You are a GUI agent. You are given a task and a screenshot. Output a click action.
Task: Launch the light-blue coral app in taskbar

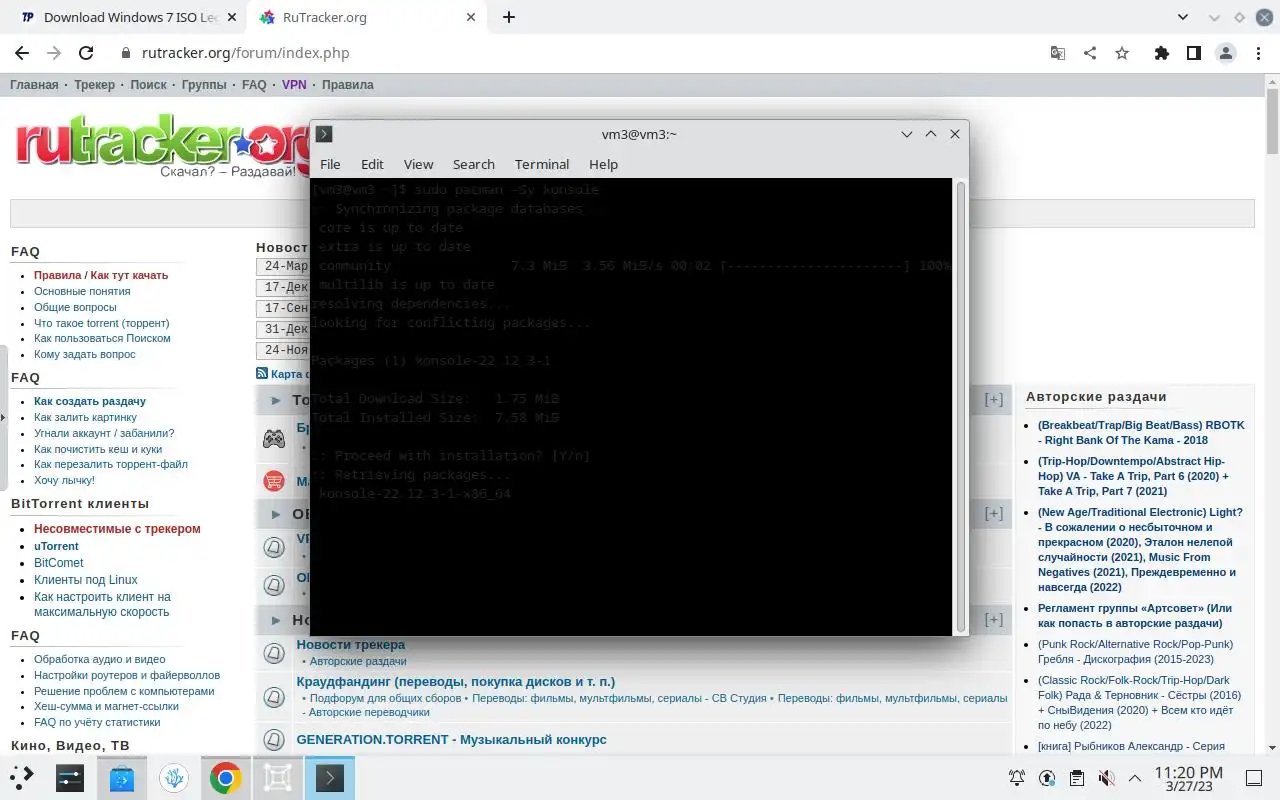174,777
